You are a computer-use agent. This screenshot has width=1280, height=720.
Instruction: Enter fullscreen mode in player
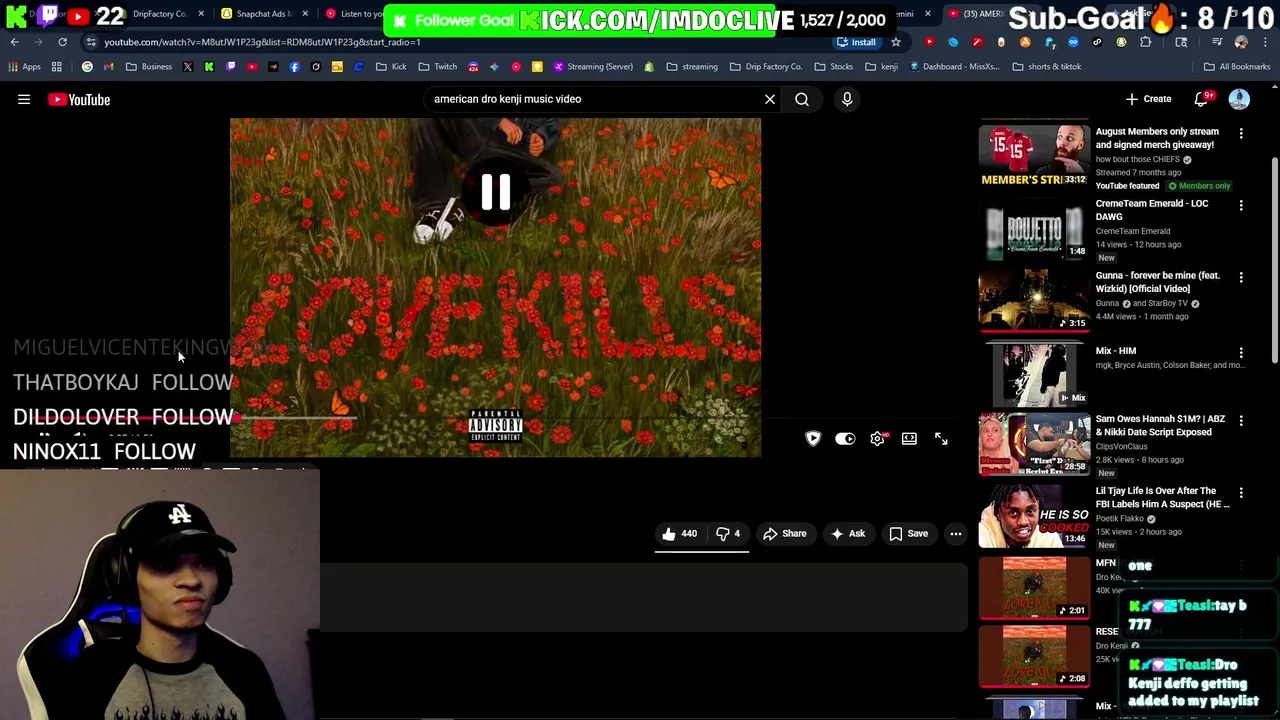click(941, 438)
